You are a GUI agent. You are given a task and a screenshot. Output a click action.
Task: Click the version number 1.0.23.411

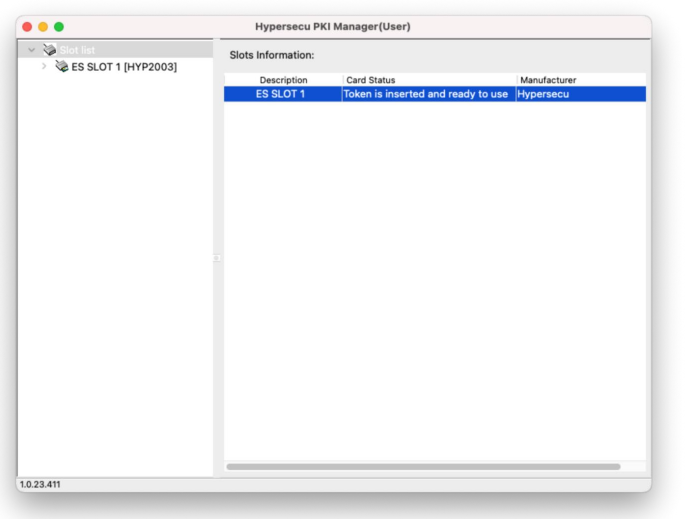[x=40, y=484]
